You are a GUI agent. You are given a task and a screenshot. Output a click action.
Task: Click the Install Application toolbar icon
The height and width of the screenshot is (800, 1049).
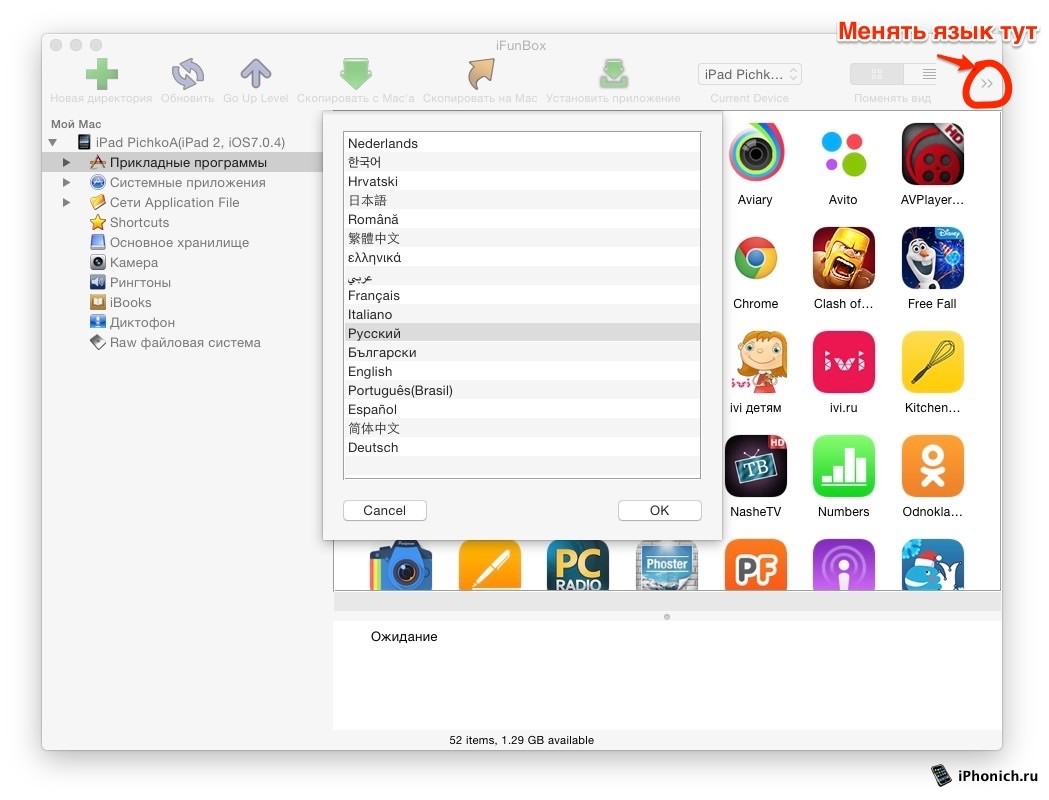point(613,75)
